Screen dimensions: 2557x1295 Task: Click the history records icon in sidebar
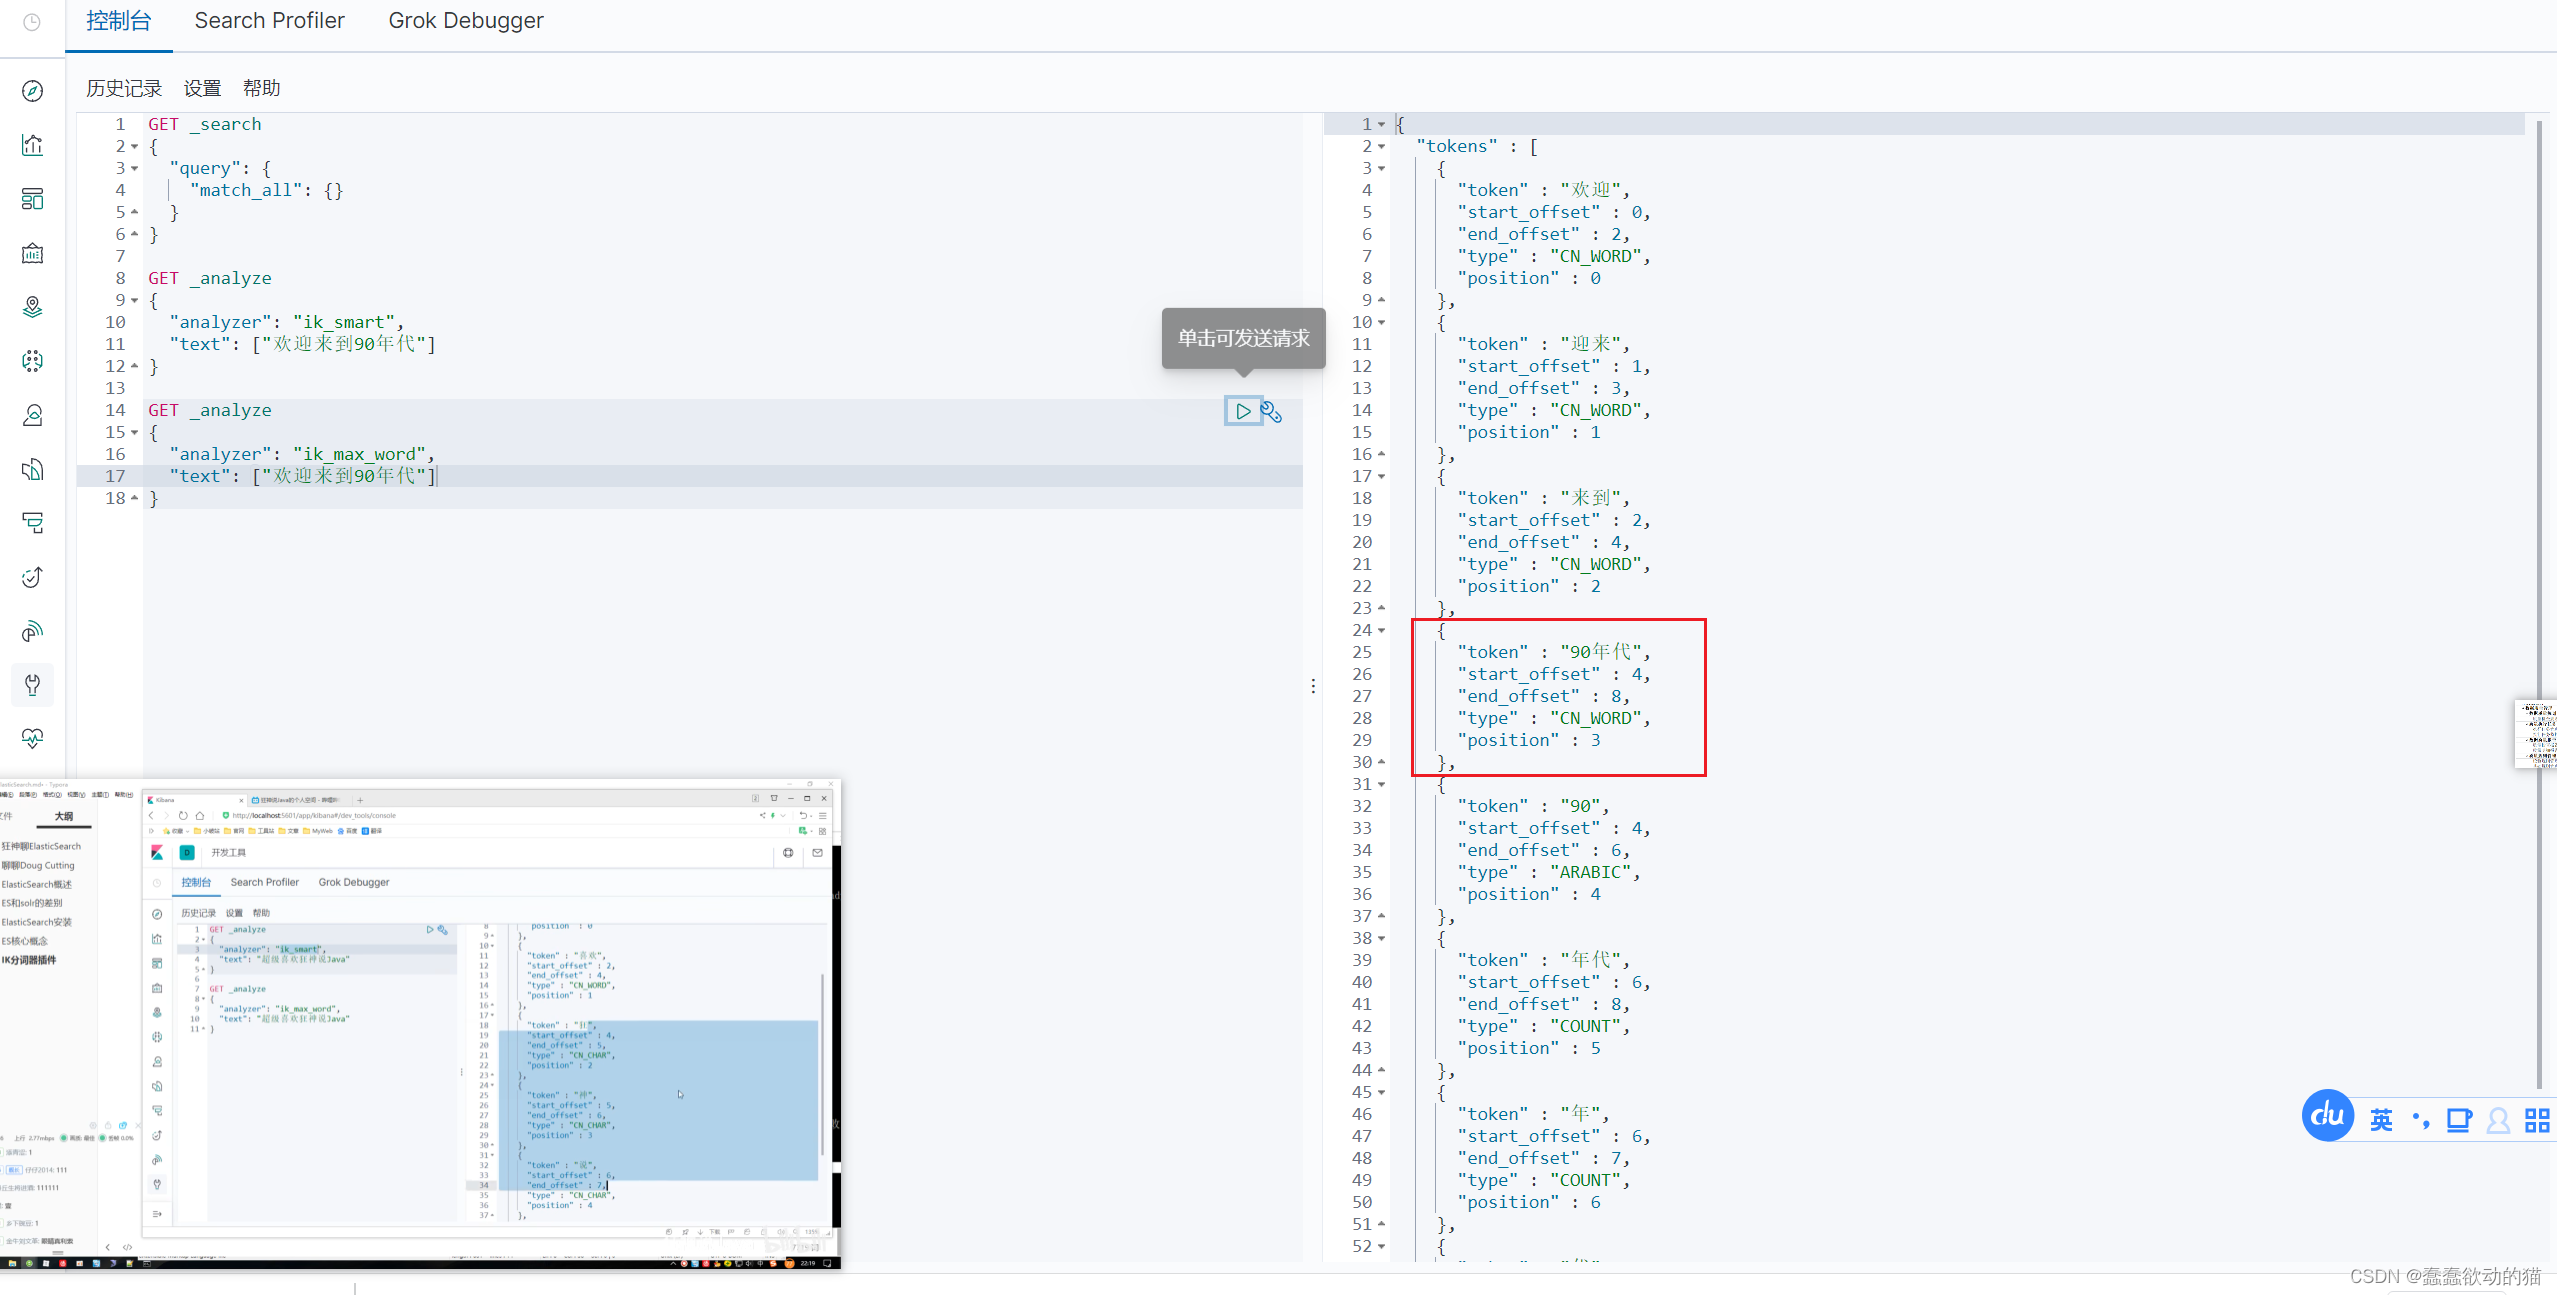coord(31,21)
